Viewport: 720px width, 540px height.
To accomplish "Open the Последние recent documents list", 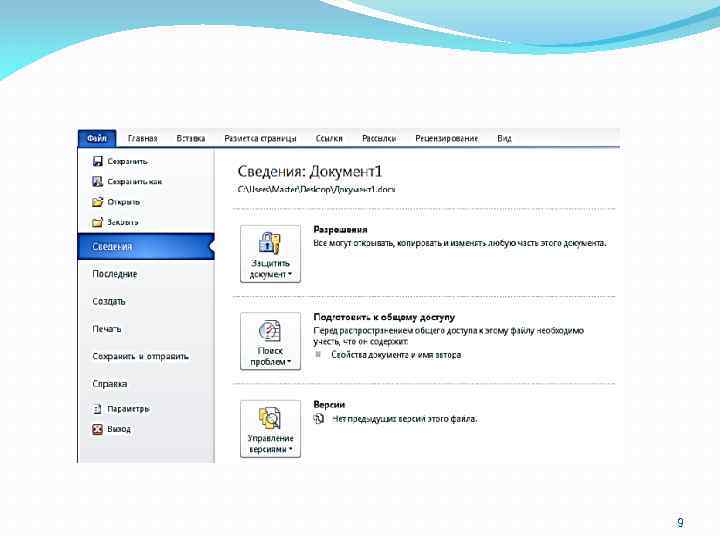I will click(115, 274).
